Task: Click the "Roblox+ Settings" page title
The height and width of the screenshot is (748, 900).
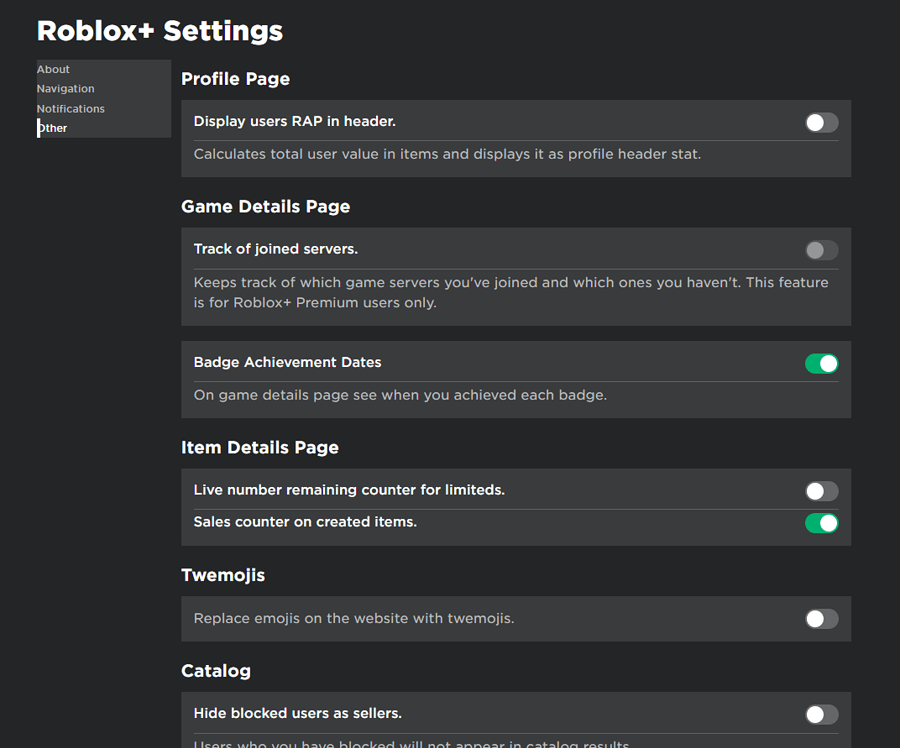Action: coord(159,31)
